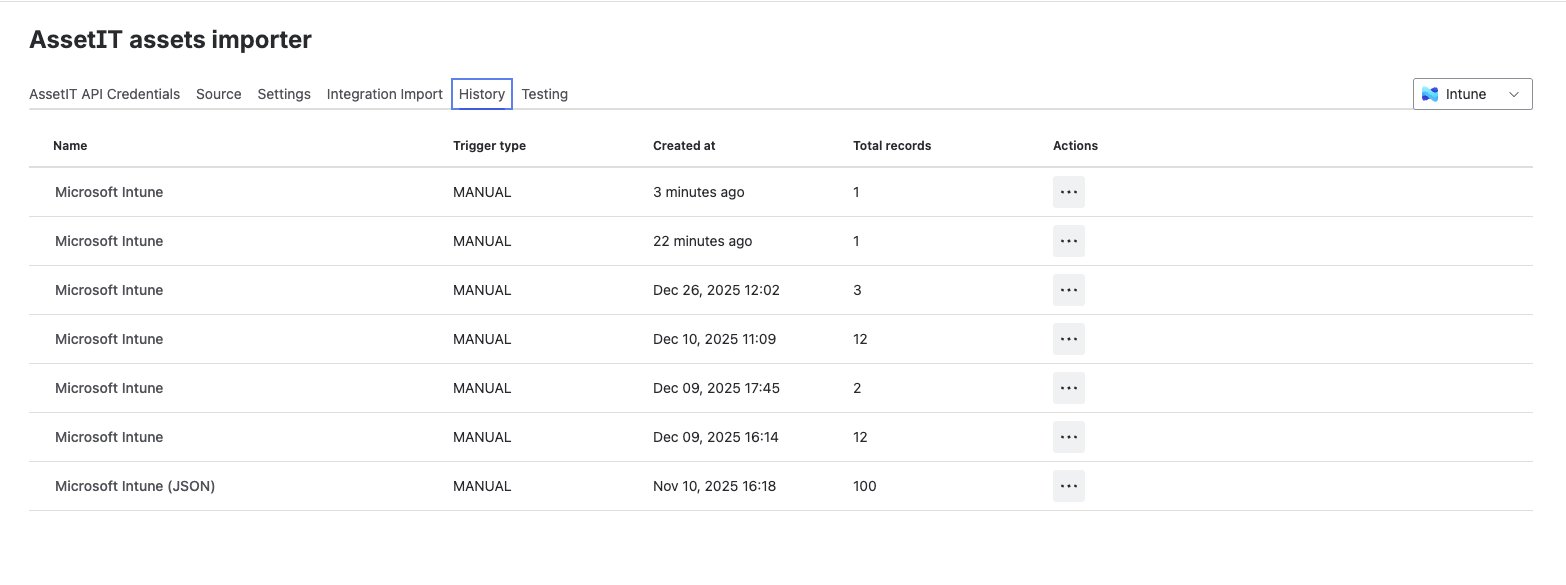This screenshot has width=1566, height=585.
Task: Switch to AssetIT API Credentials tab
Action: (x=105, y=94)
